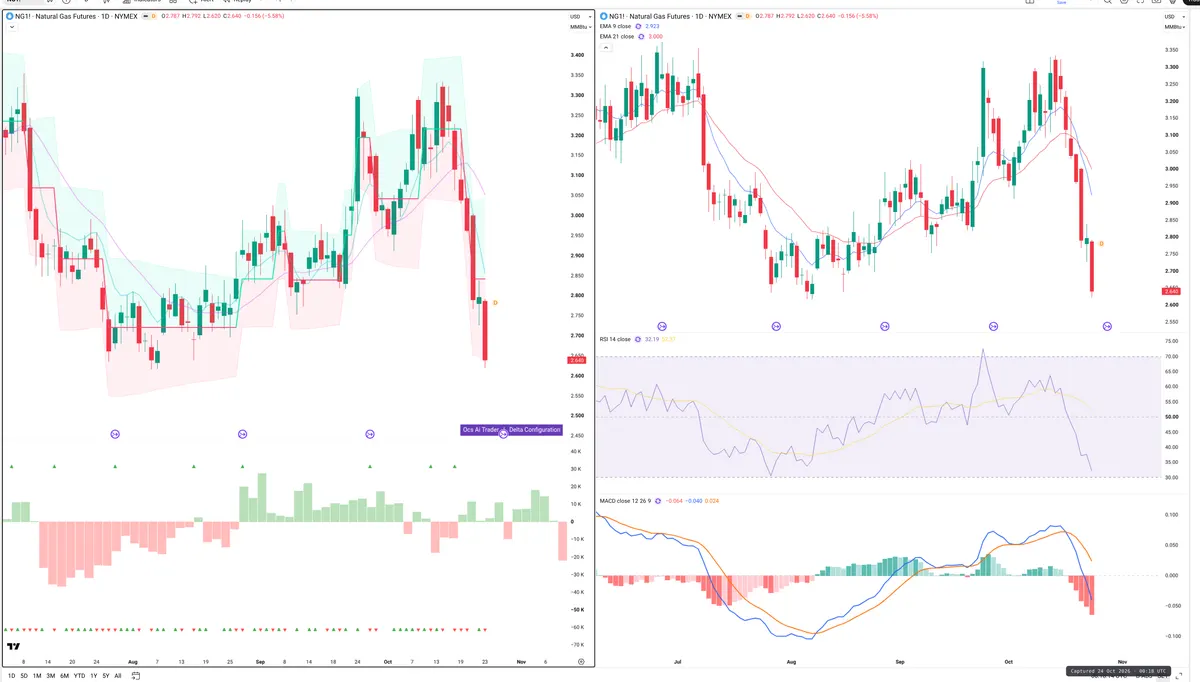Click the 3.400 price axis label on left chart
Viewport: 1200px width, 682px height.
click(x=578, y=55)
